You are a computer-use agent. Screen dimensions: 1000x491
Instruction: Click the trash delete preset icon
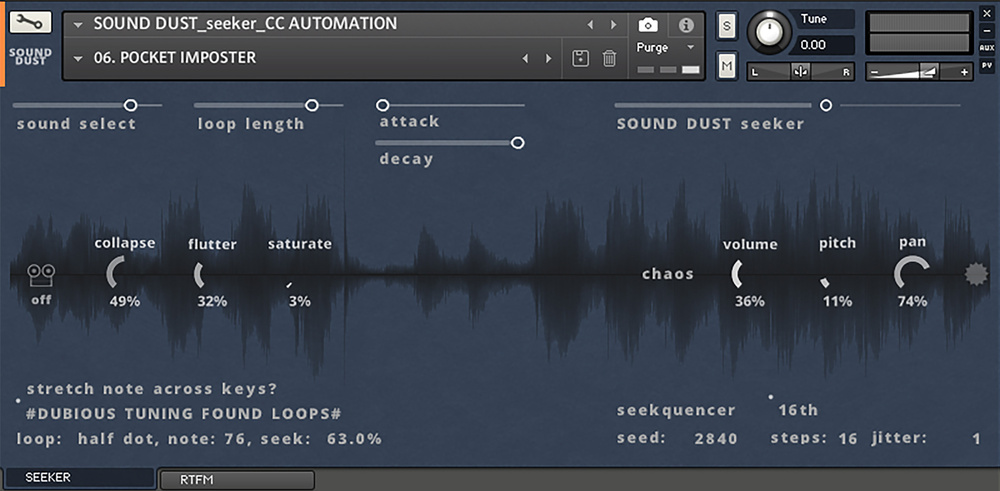pyautogui.click(x=609, y=59)
